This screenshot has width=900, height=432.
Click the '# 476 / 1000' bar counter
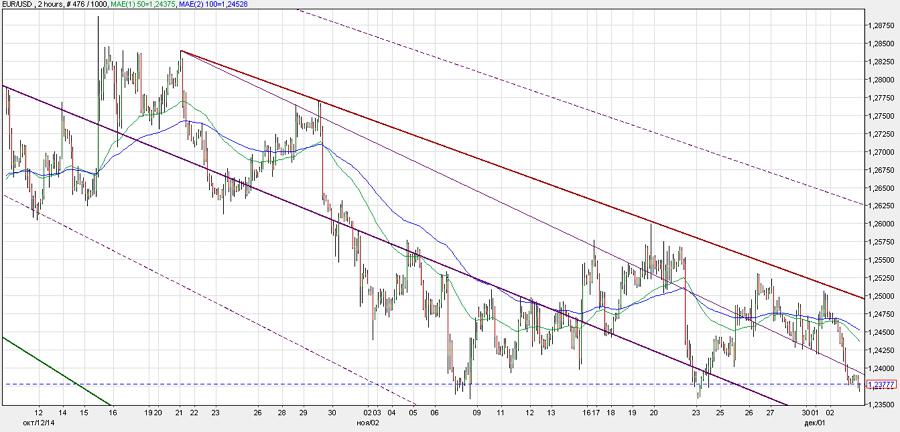click(86, 3)
